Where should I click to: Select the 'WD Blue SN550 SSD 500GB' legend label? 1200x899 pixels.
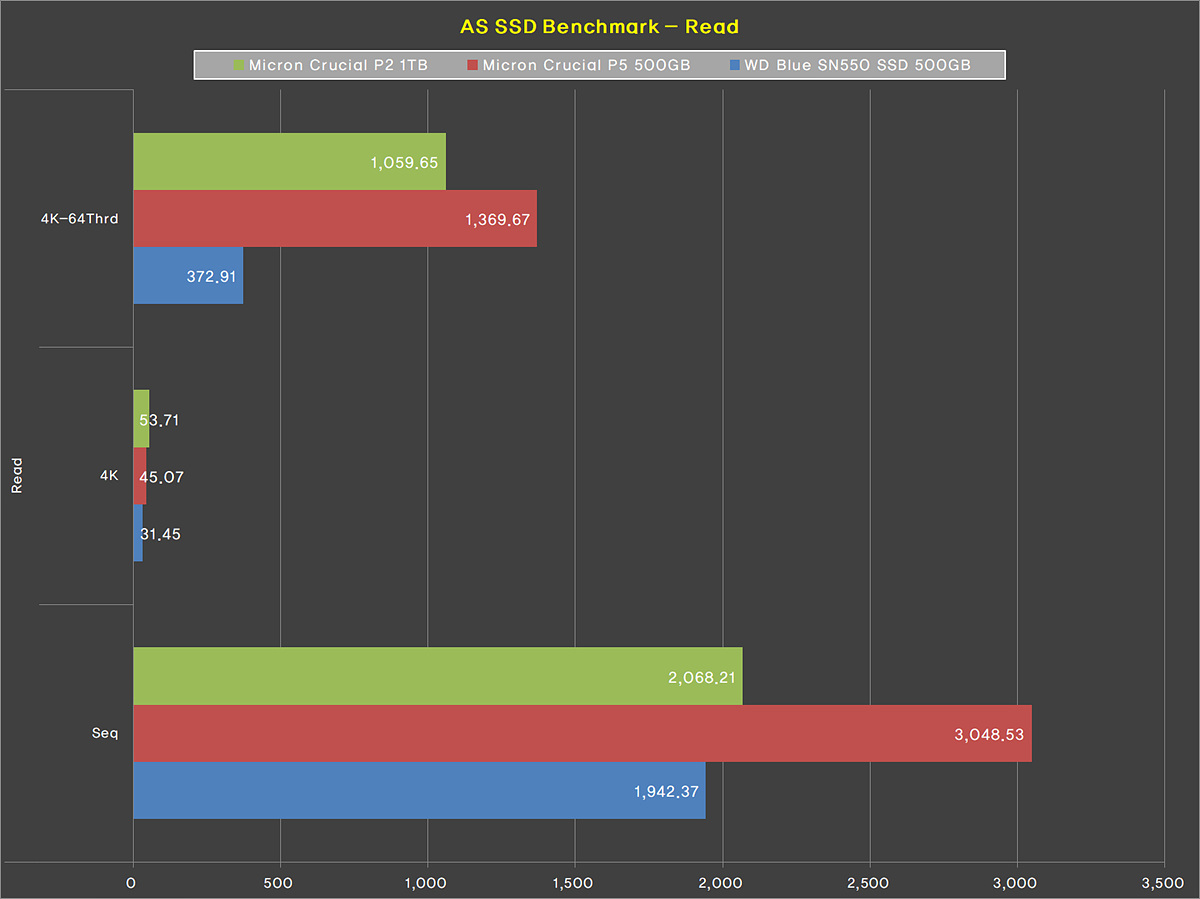tap(857, 66)
